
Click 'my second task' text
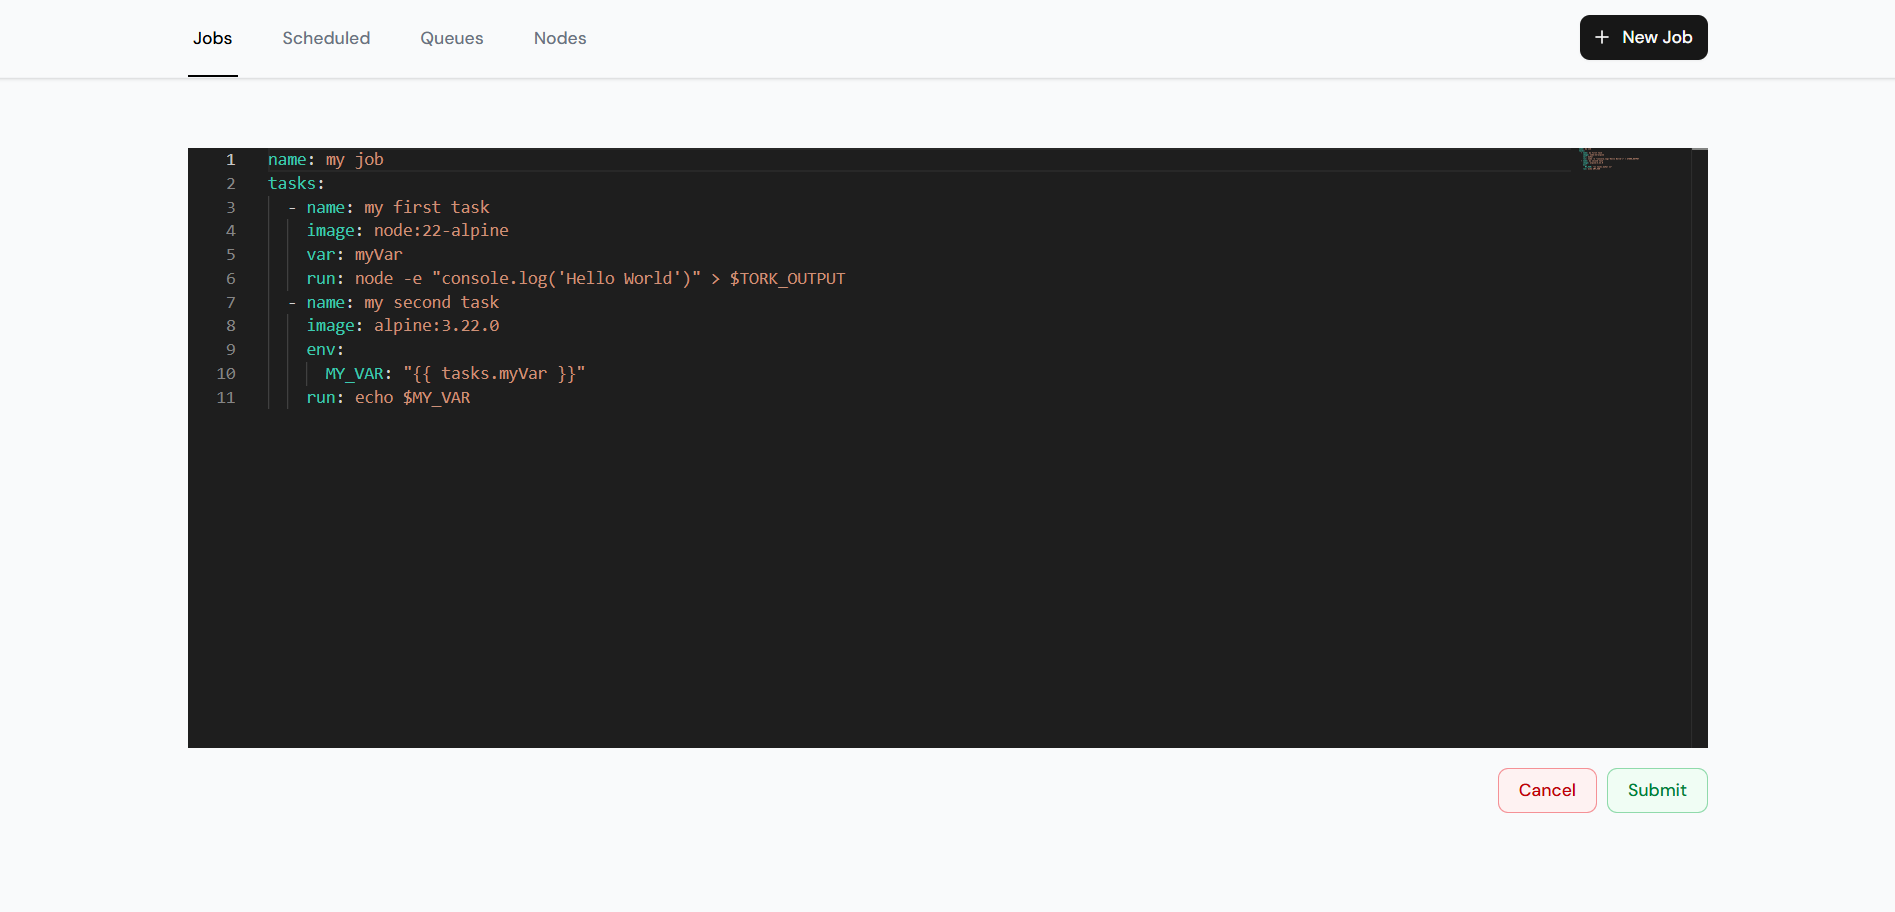point(431,303)
